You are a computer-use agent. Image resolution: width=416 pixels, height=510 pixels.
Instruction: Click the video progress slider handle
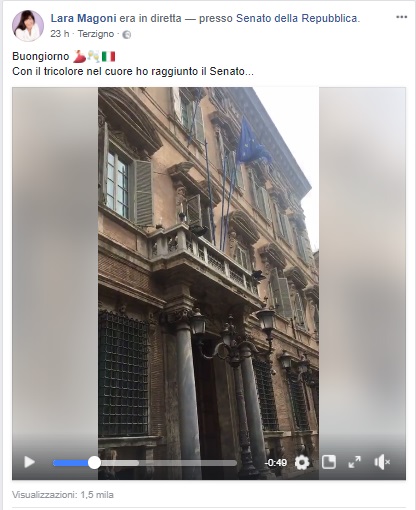click(94, 463)
